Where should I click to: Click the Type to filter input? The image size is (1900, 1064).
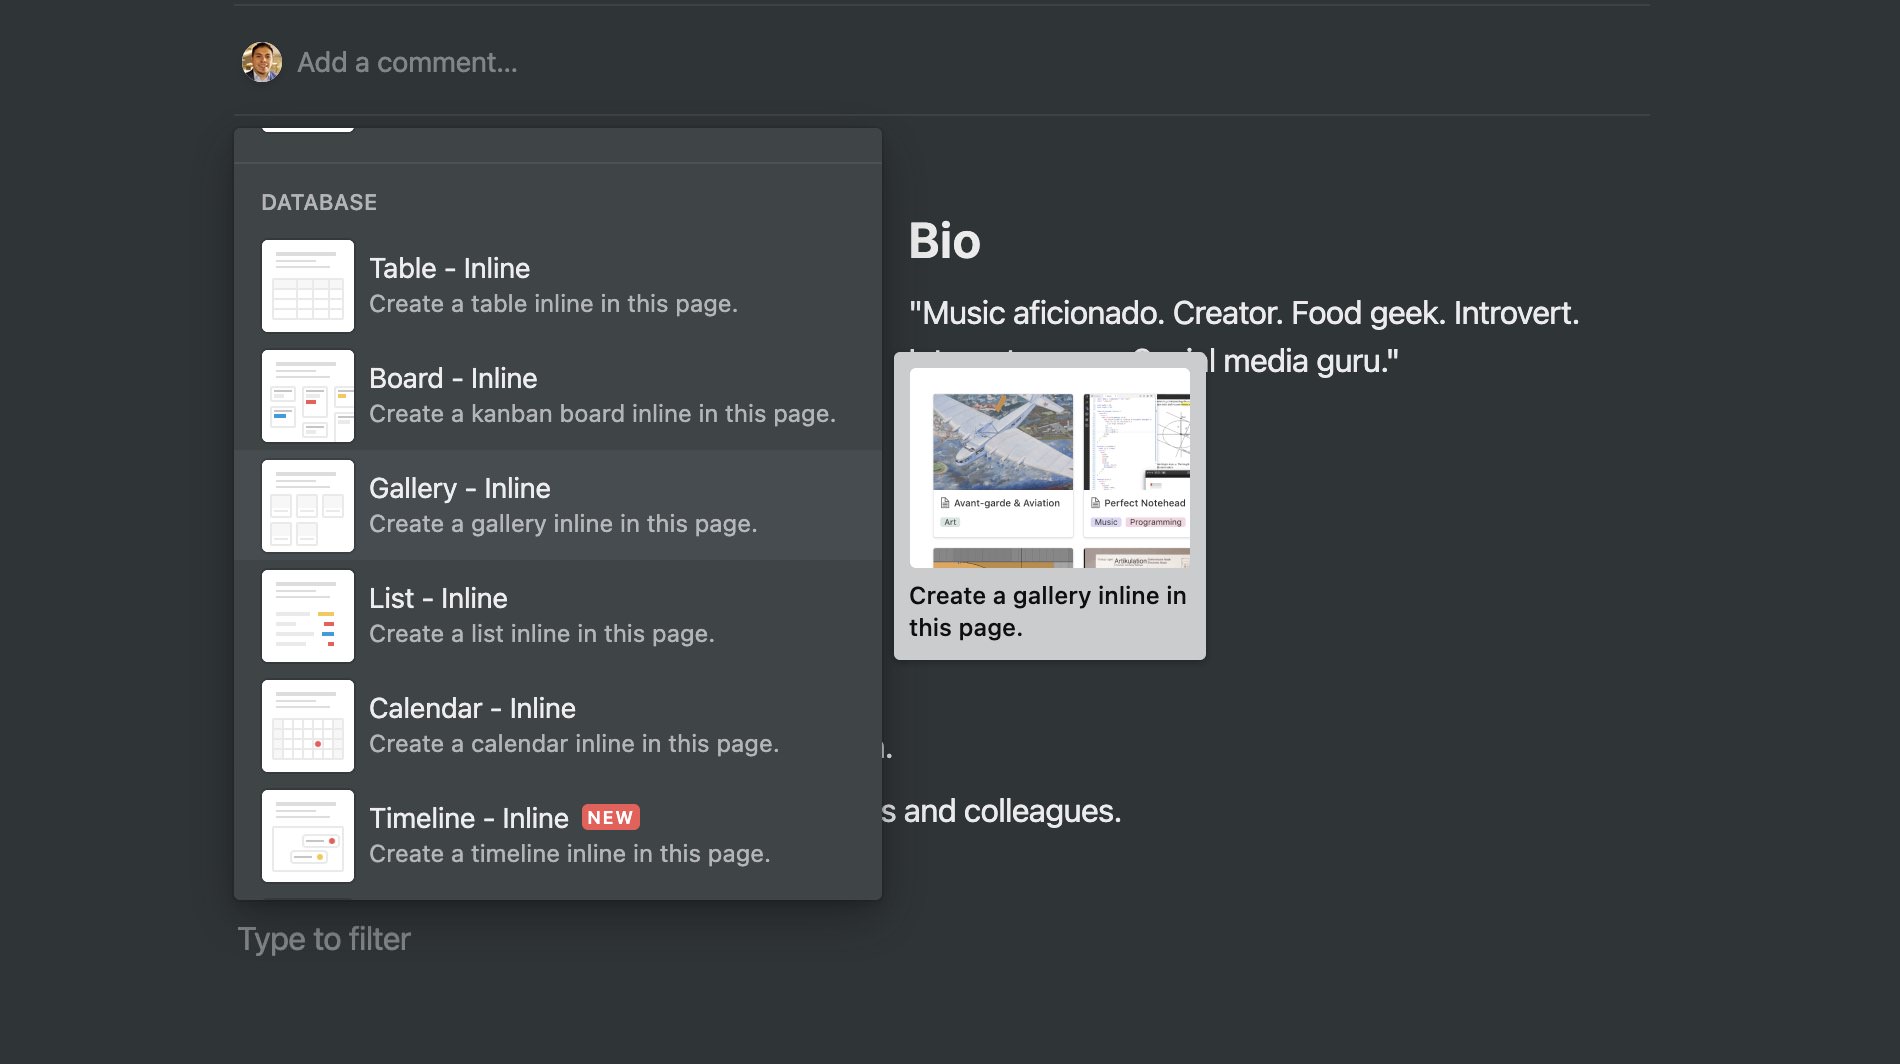coord(324,939)
